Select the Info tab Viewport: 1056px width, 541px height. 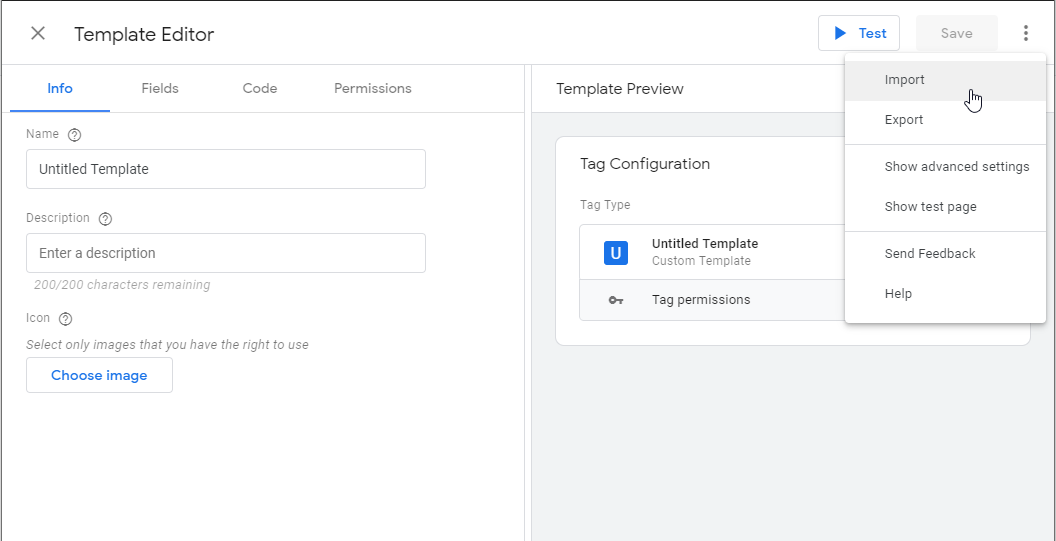click(x=60, y=88)
